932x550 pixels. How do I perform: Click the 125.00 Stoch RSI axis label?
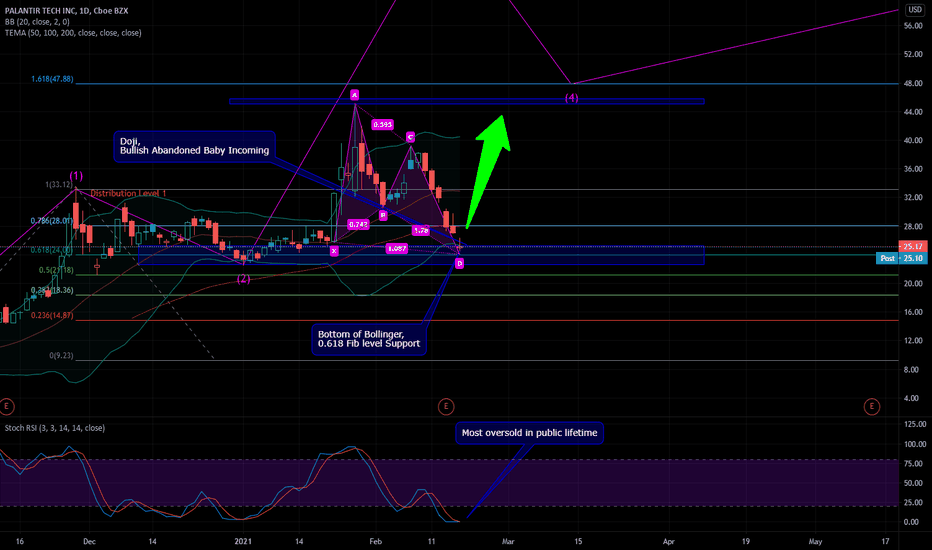coord(915,425)
